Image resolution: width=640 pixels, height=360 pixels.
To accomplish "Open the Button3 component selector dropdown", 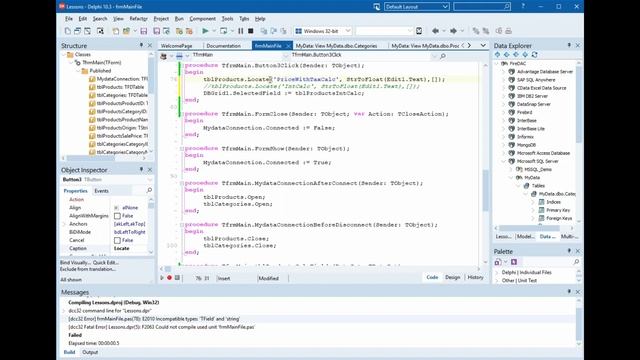I will click(x=149, y=180).
